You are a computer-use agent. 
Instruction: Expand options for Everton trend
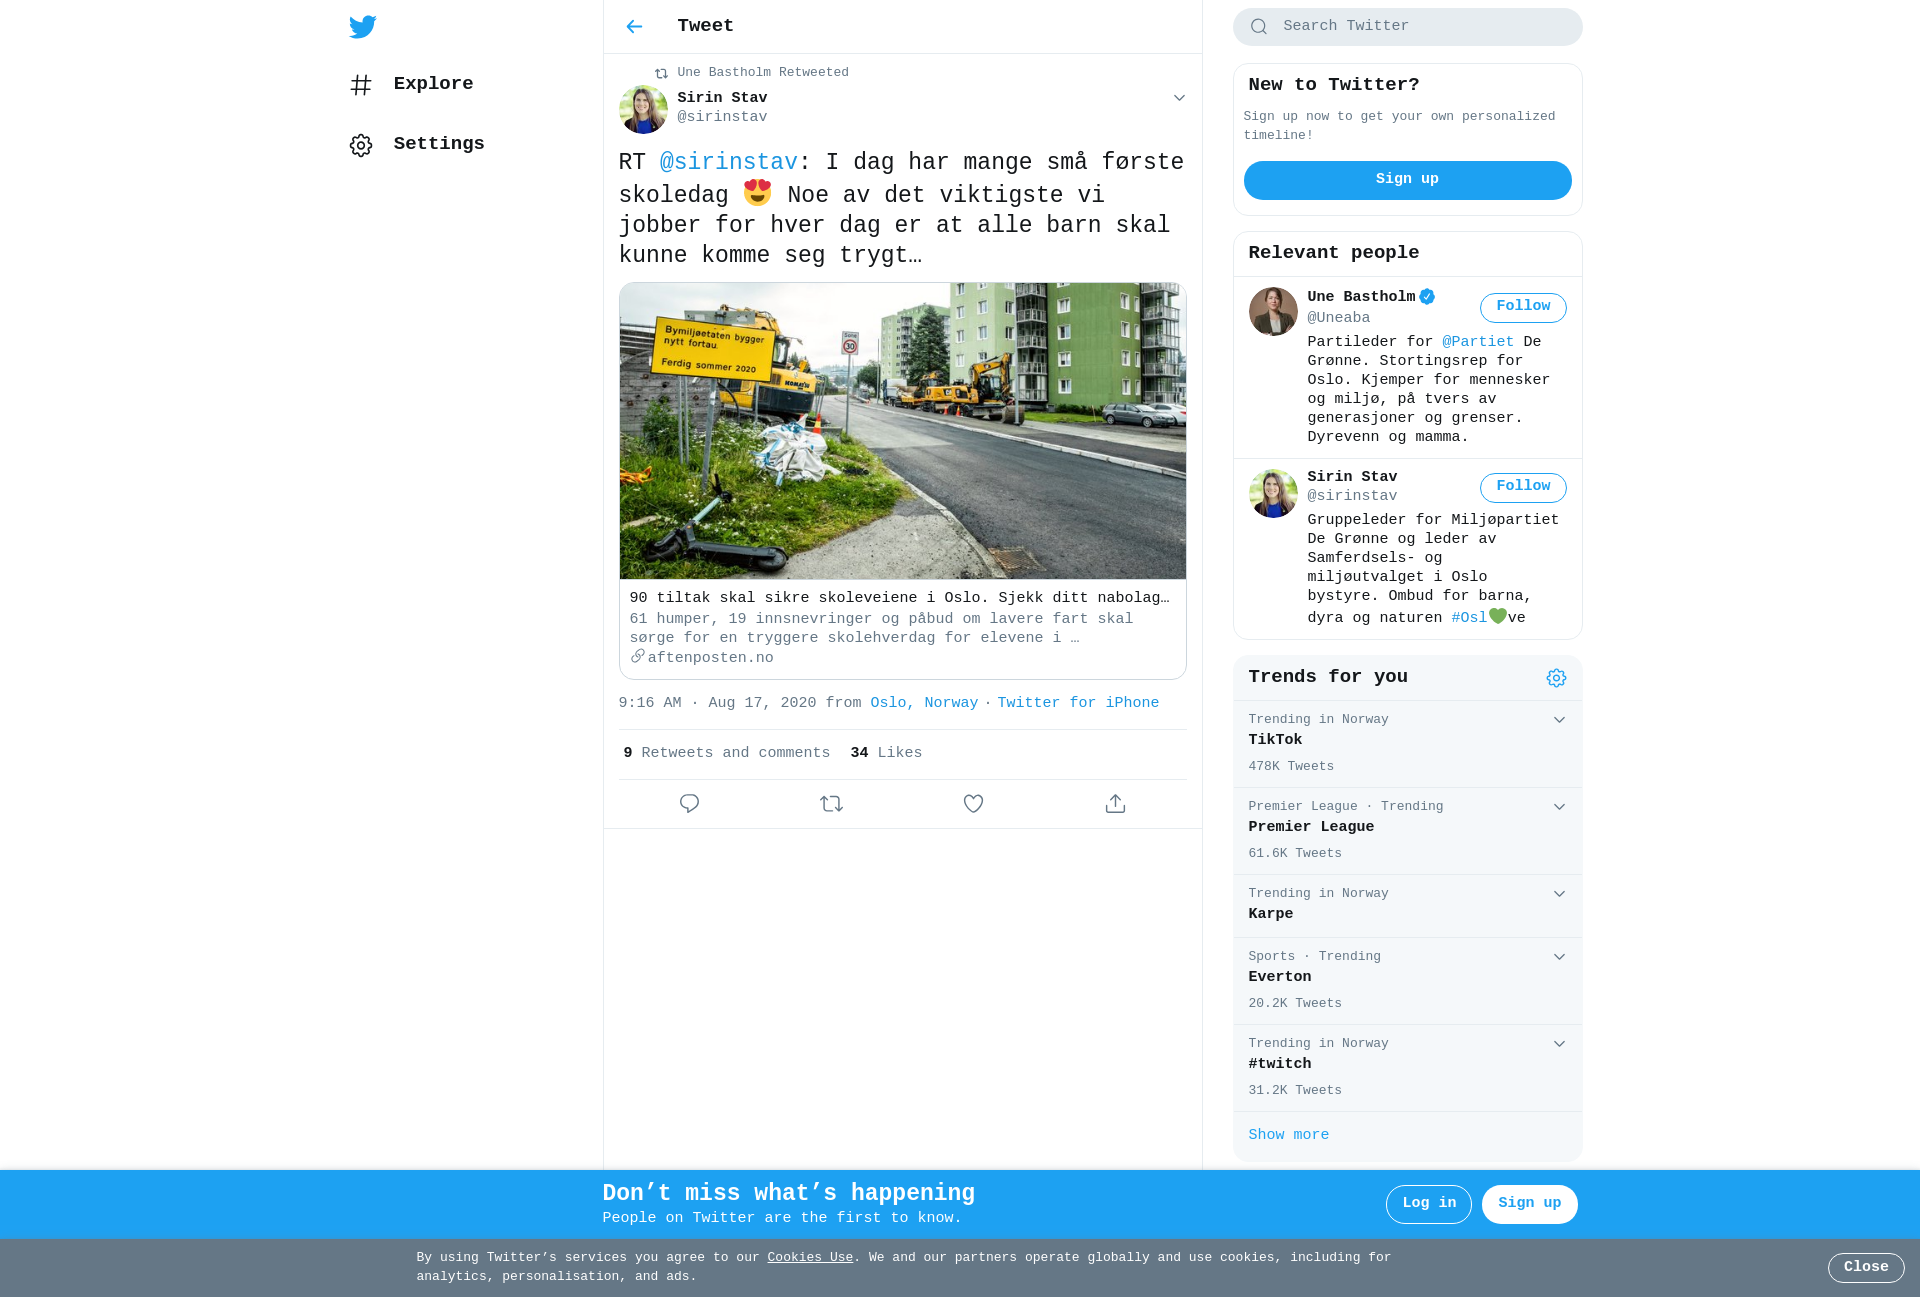click(x=1559, y=957)
